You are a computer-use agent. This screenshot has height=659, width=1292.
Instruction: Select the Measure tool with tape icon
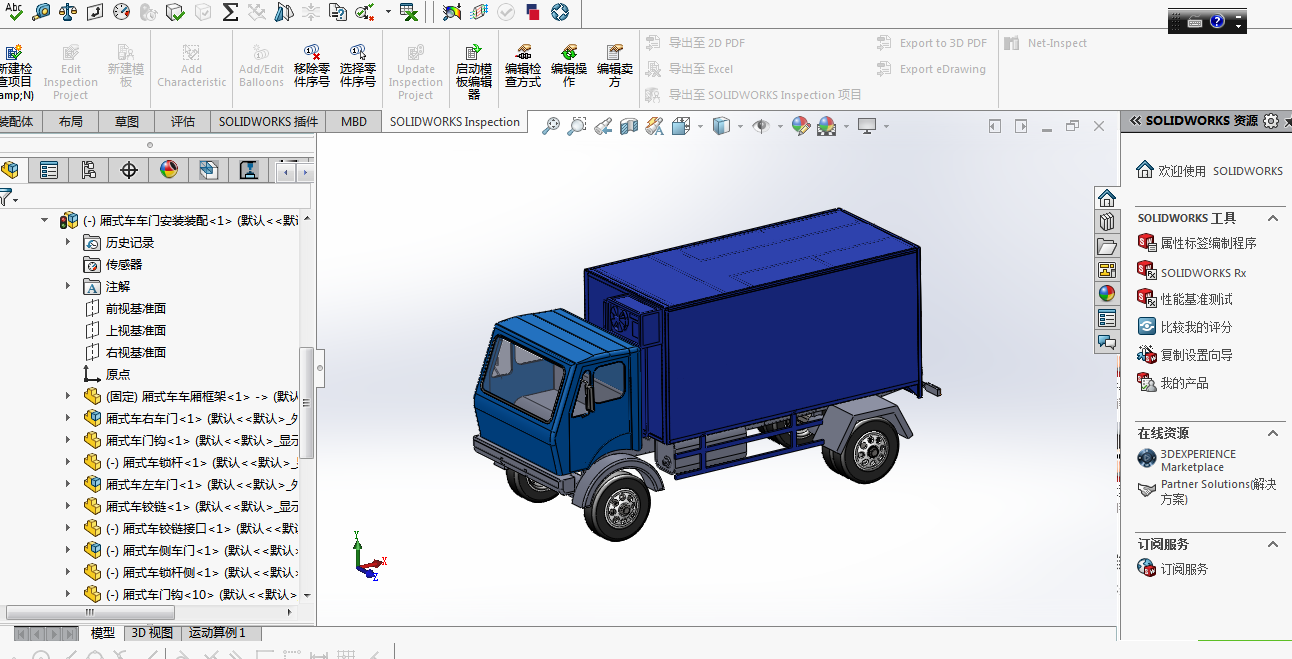[41, 12]
